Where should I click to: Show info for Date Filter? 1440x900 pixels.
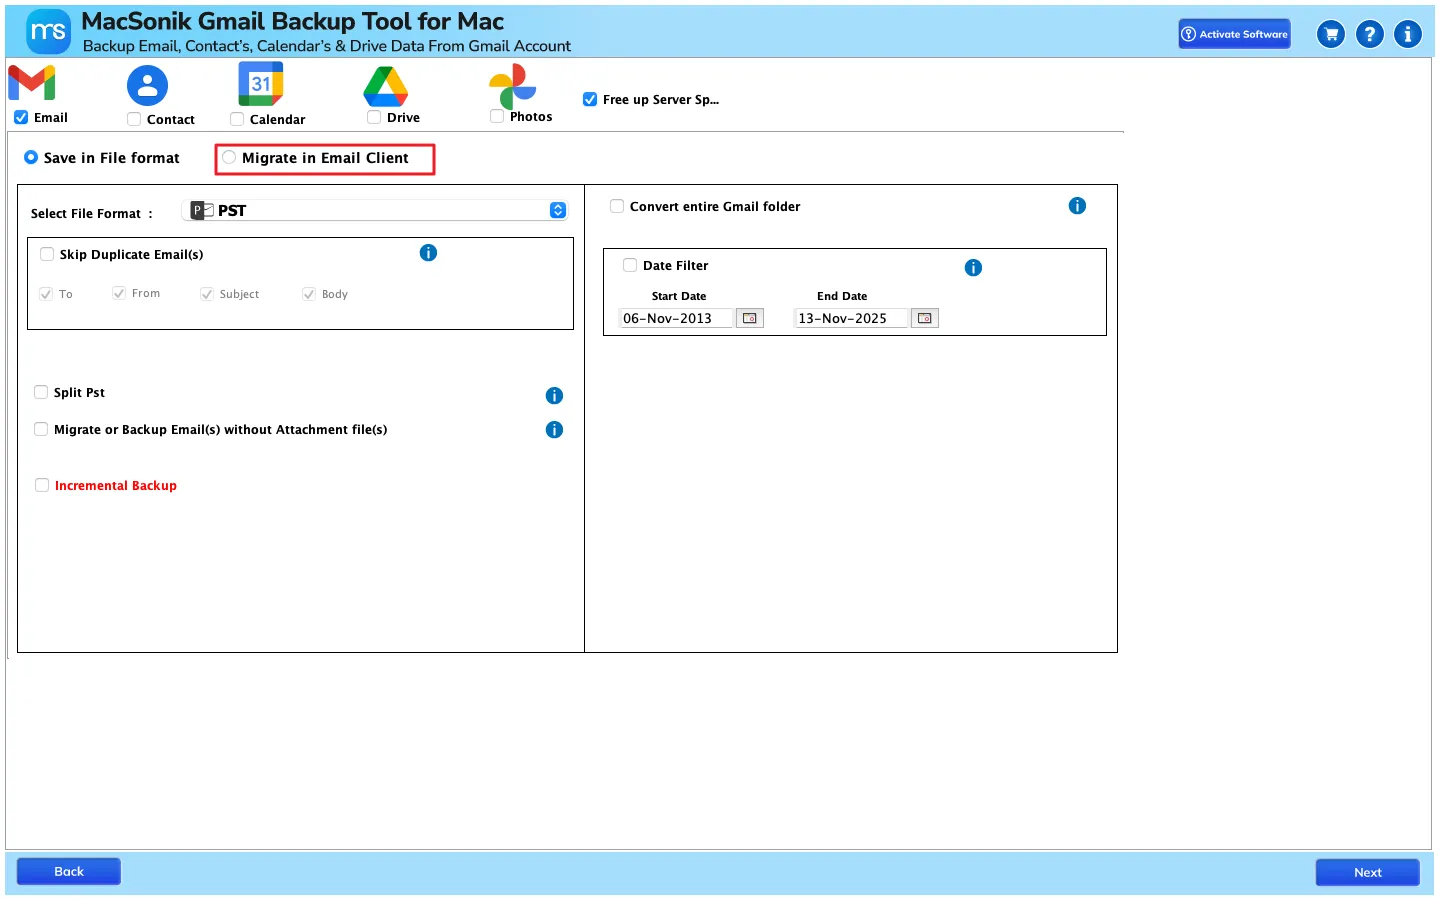tap(974, 268)
